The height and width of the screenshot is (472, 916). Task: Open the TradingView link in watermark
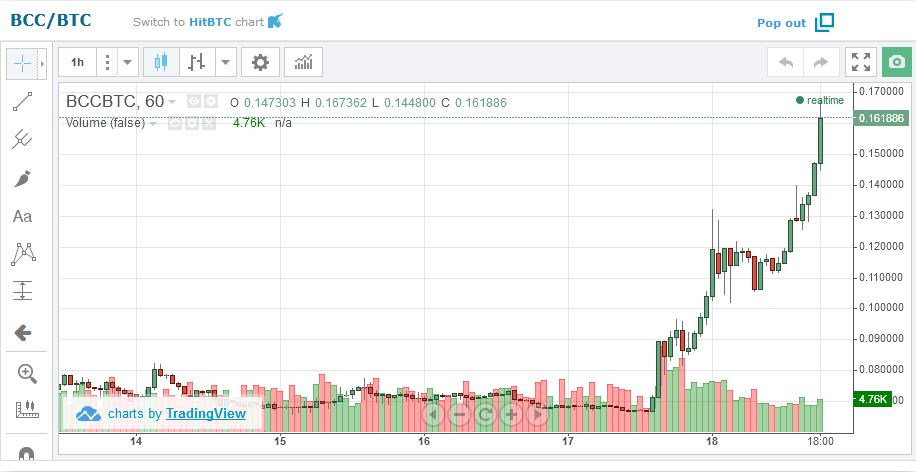coord(205,413)
